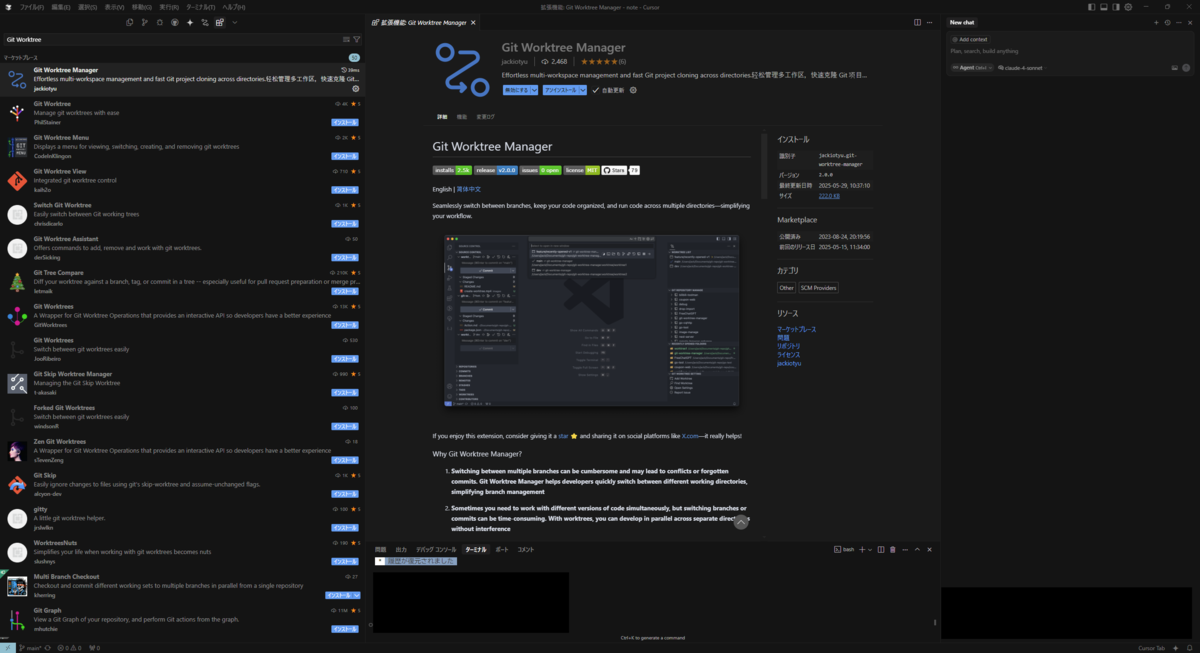
Task: Expand the additional views chevron in sidebar header
Action: point(235,22)
